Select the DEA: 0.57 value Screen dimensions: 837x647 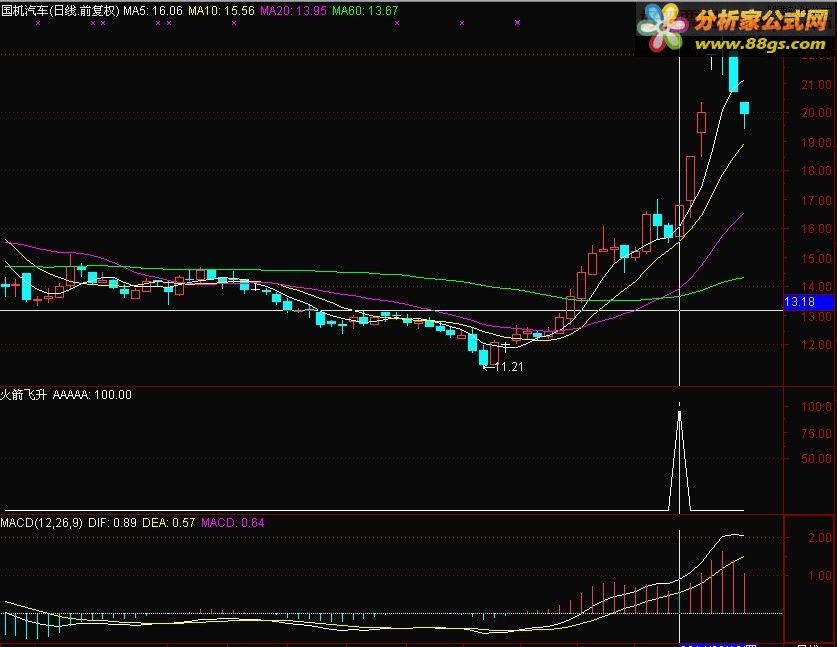point(168,523)
